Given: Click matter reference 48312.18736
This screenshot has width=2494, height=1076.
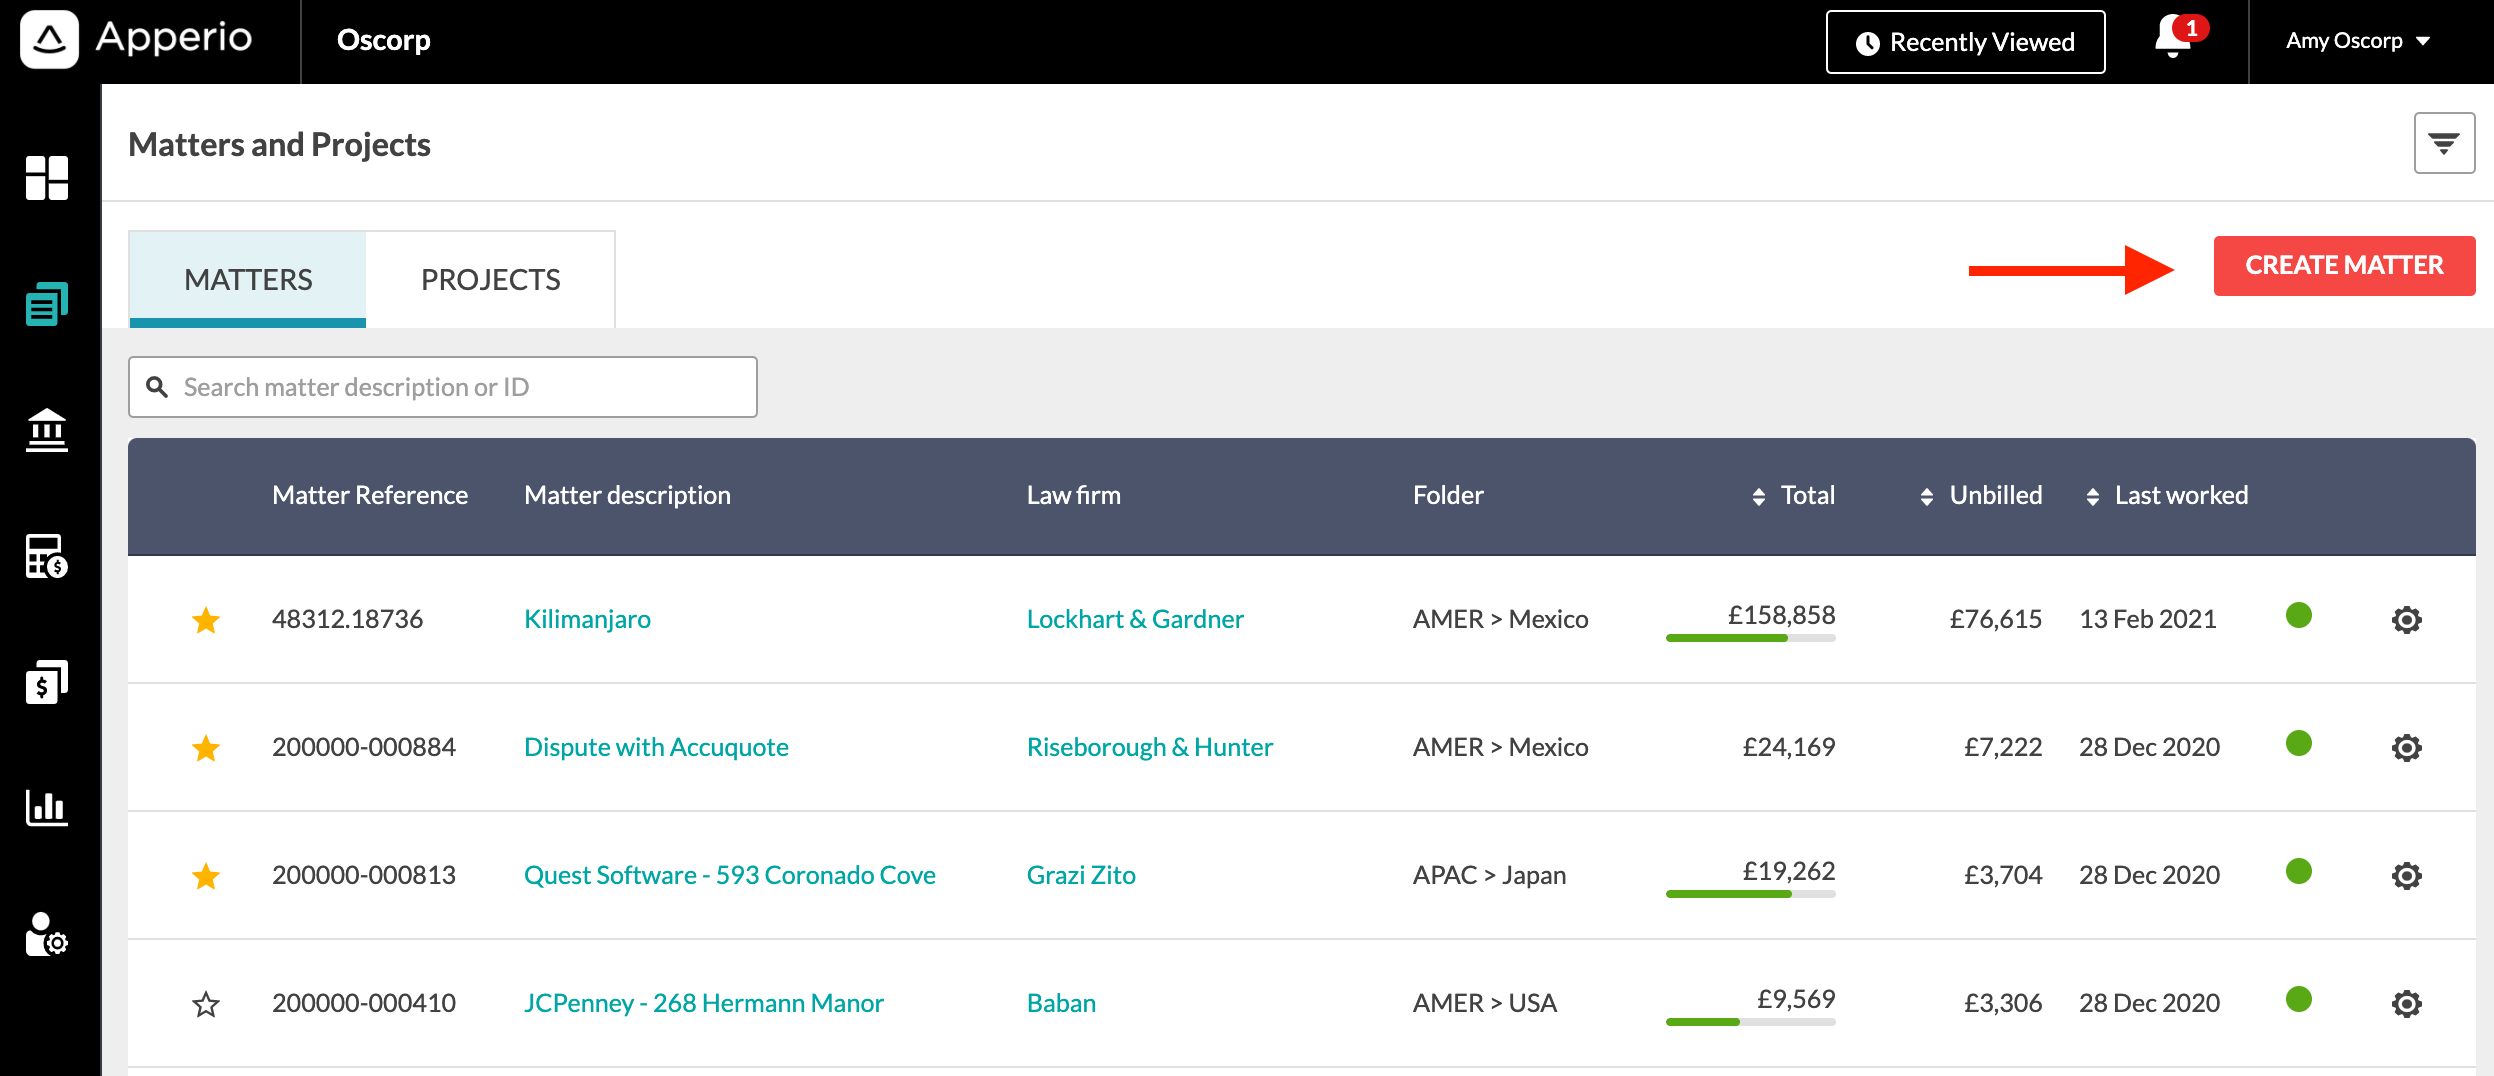Looking at the screenshot, I should pos(347,620).
